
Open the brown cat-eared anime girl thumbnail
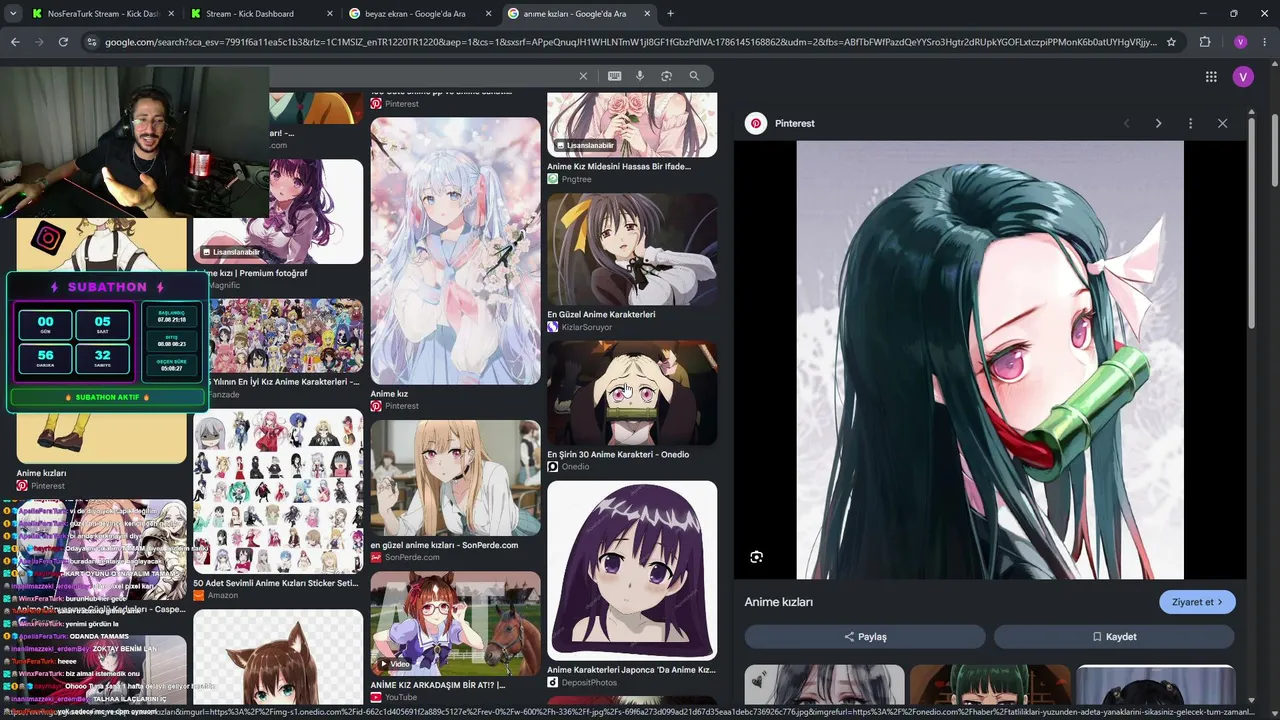tap(278, 657)
